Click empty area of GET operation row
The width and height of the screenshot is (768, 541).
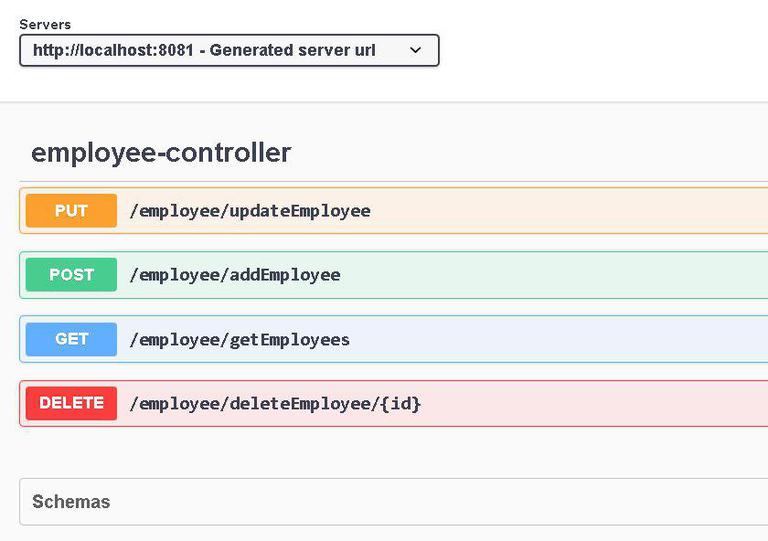(580, 339)
